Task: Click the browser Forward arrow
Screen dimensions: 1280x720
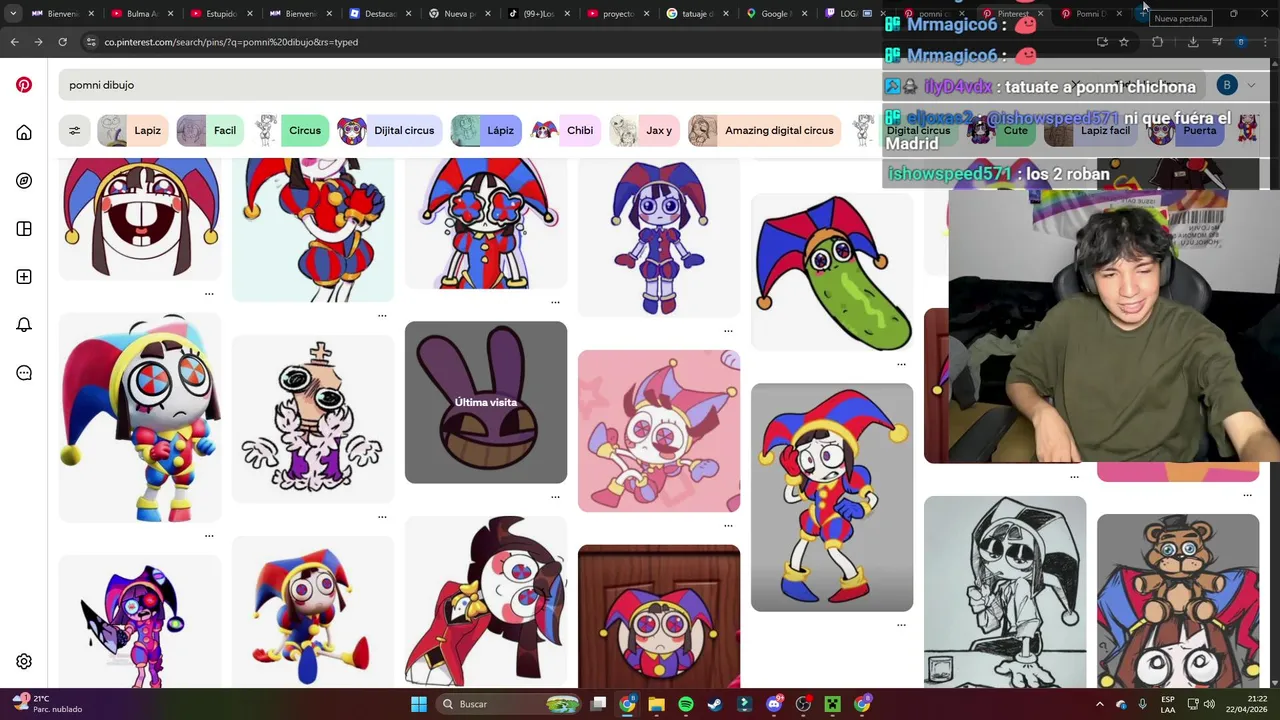Action: [38, 42]
